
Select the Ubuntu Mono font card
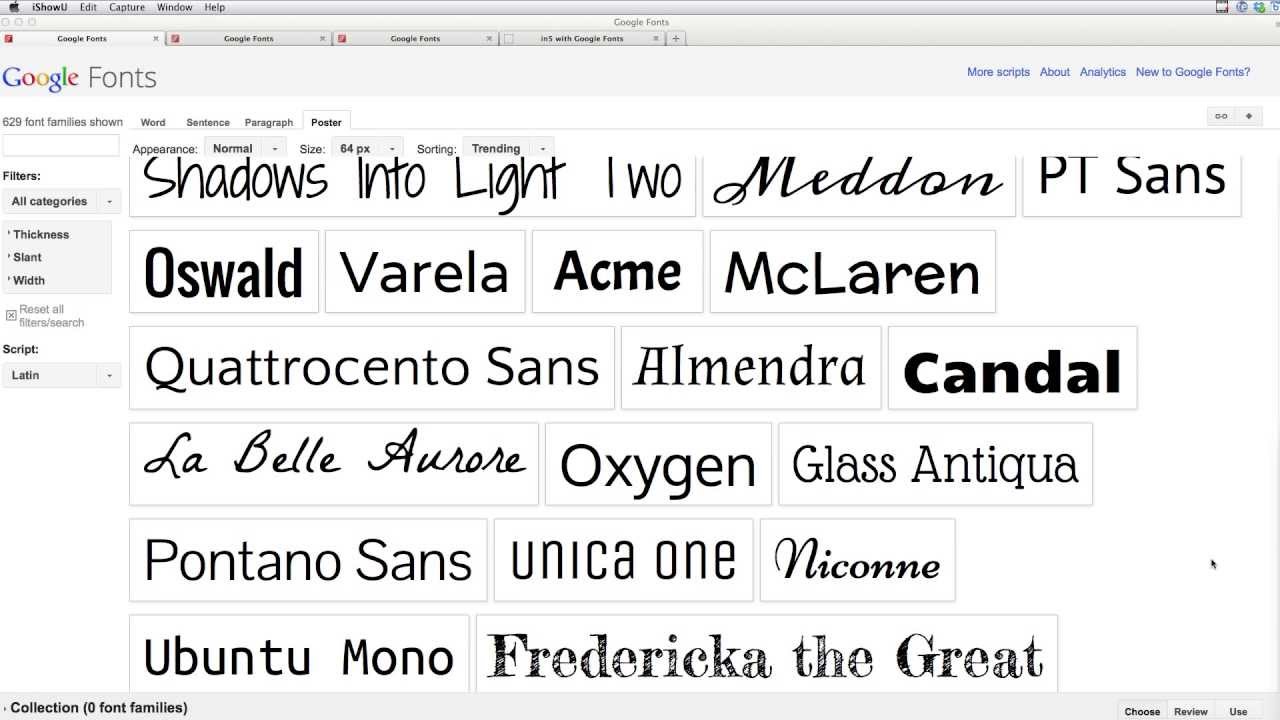click(299, 653)
